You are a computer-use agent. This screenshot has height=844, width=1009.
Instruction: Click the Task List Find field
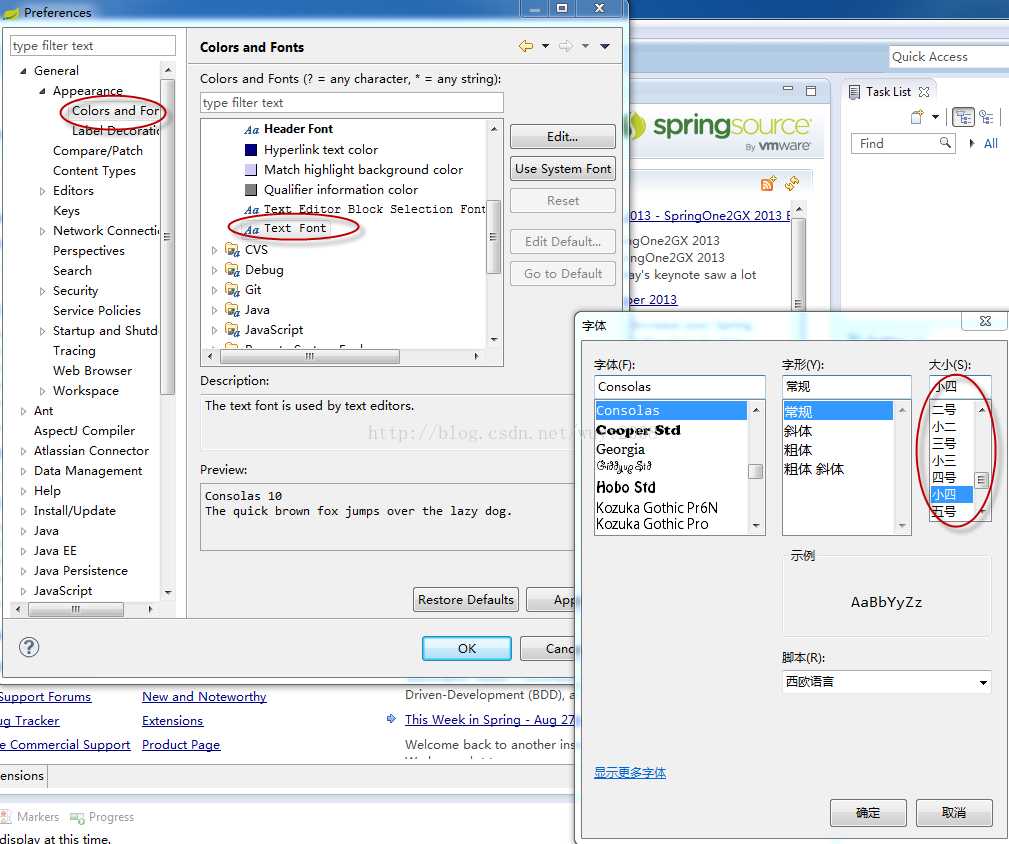click(901, 143)
